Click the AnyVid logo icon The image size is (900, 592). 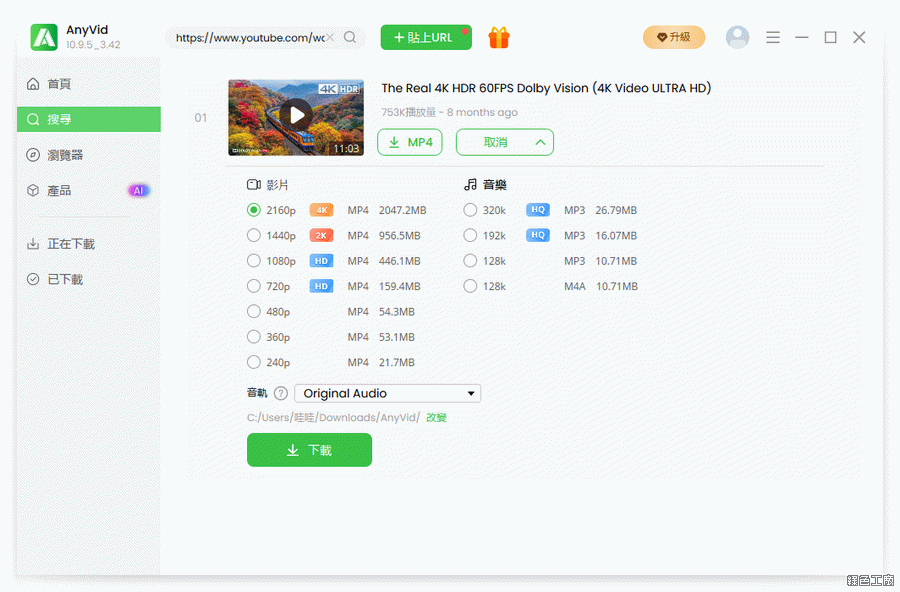point(44,38)
